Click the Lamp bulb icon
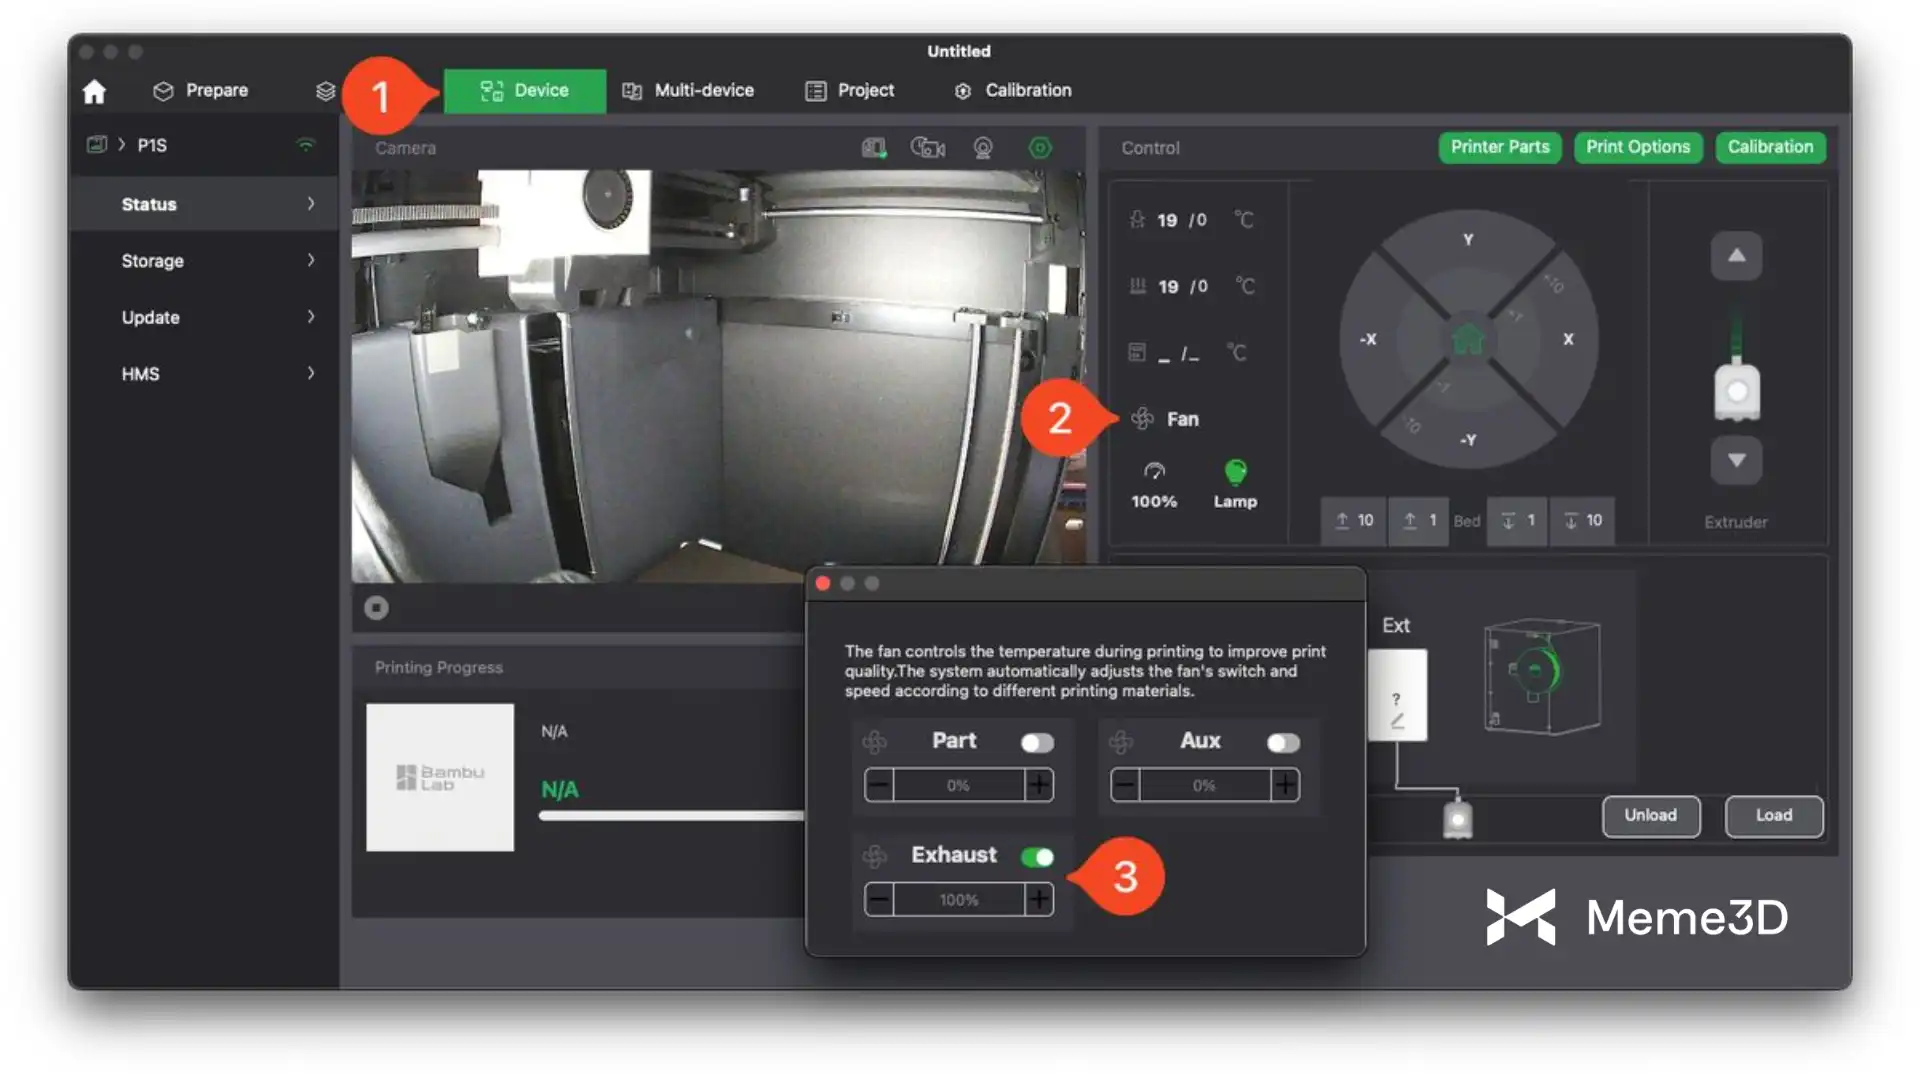Screen dimensions: 1920x1080 click(x=1235, y=472)
